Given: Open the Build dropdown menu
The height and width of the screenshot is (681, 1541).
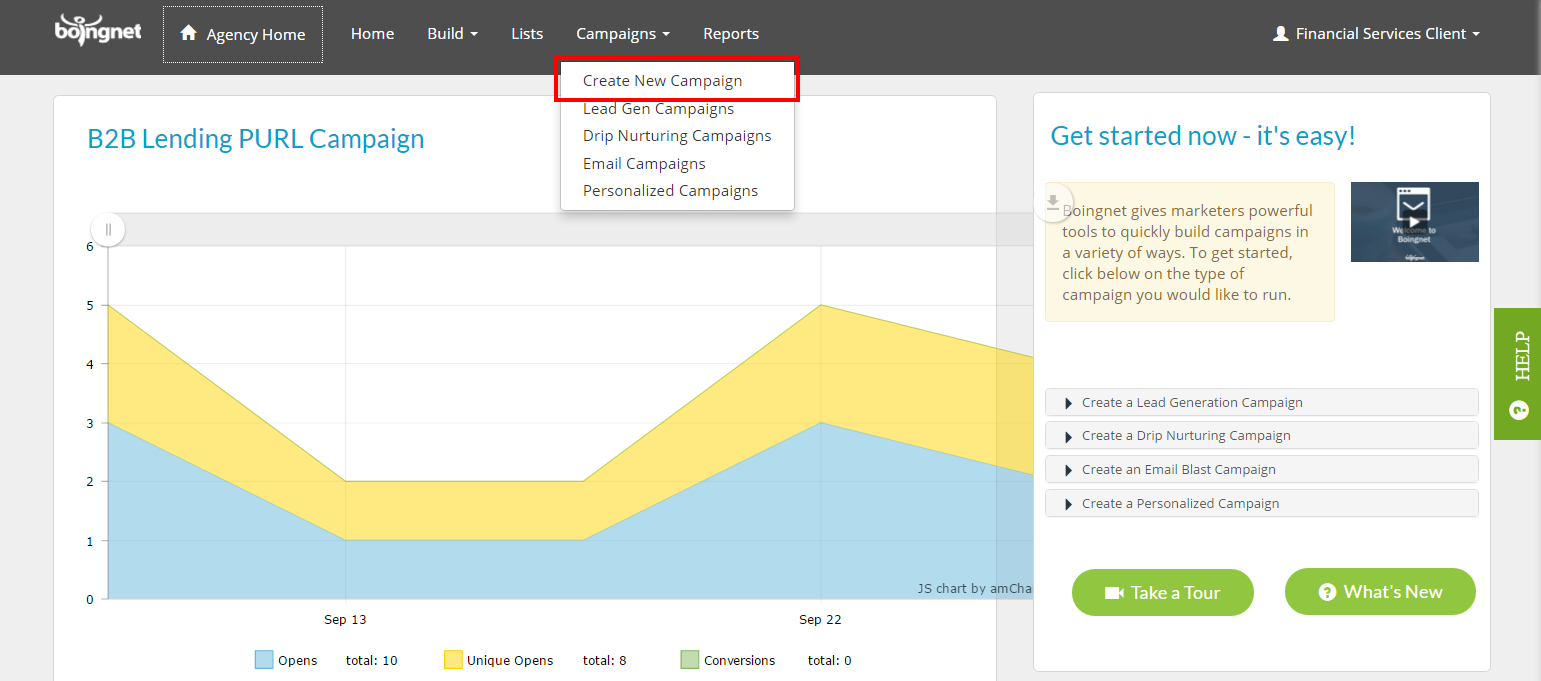Looking at the screenshot, I should (452, 34).
